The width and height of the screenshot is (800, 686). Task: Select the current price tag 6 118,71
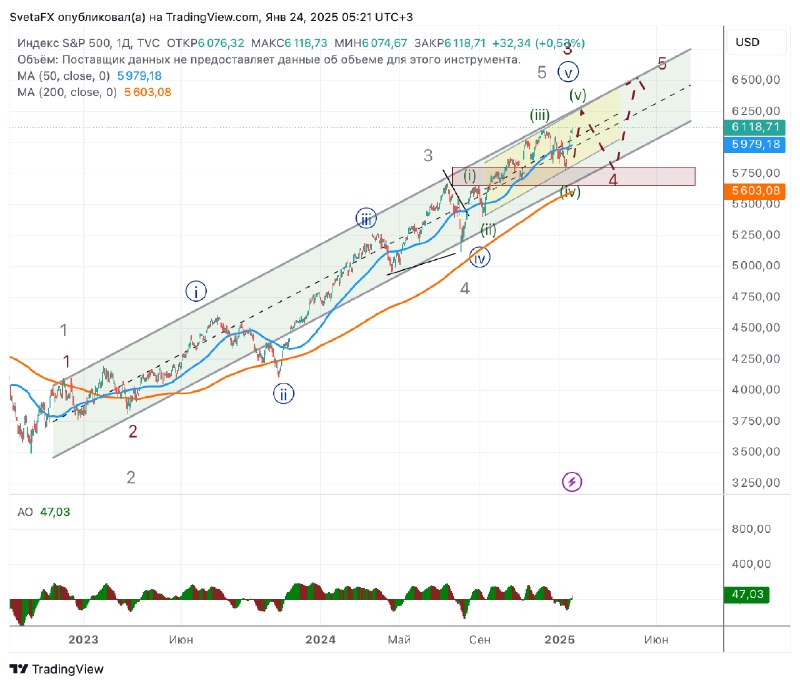coord(755,127)
